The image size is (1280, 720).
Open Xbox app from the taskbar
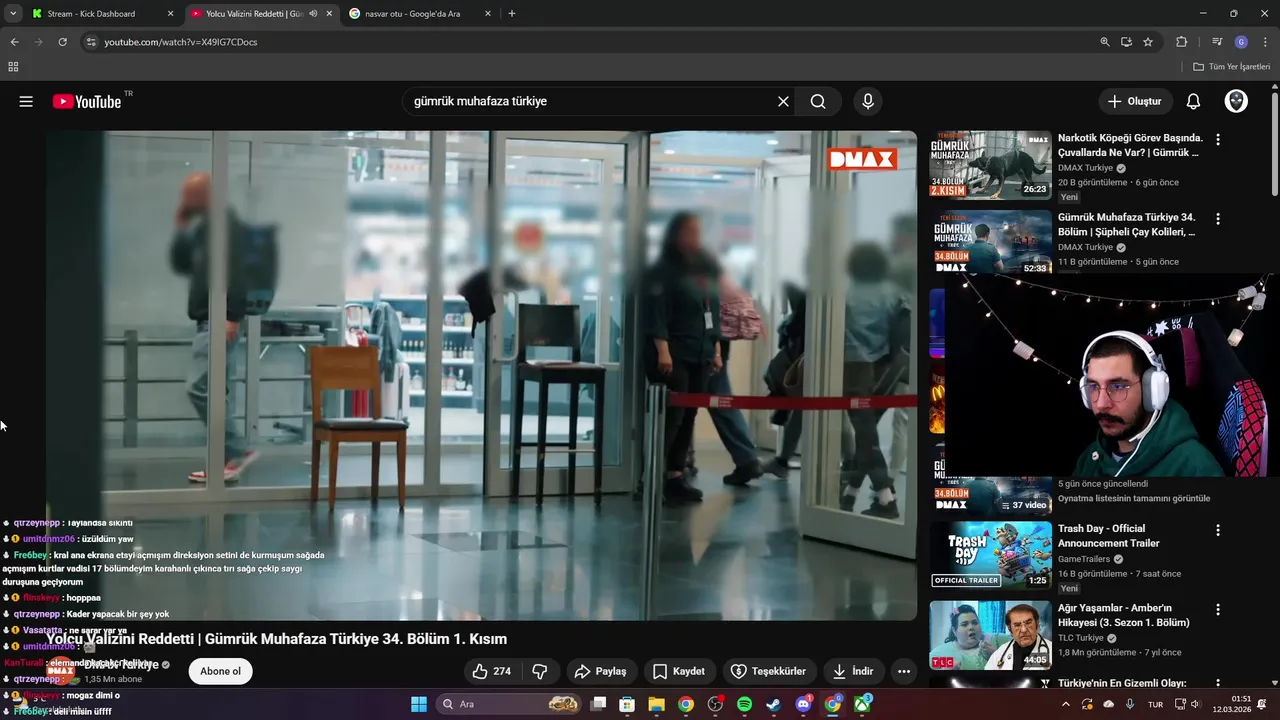pyautogui.click(x=862, y=704)
